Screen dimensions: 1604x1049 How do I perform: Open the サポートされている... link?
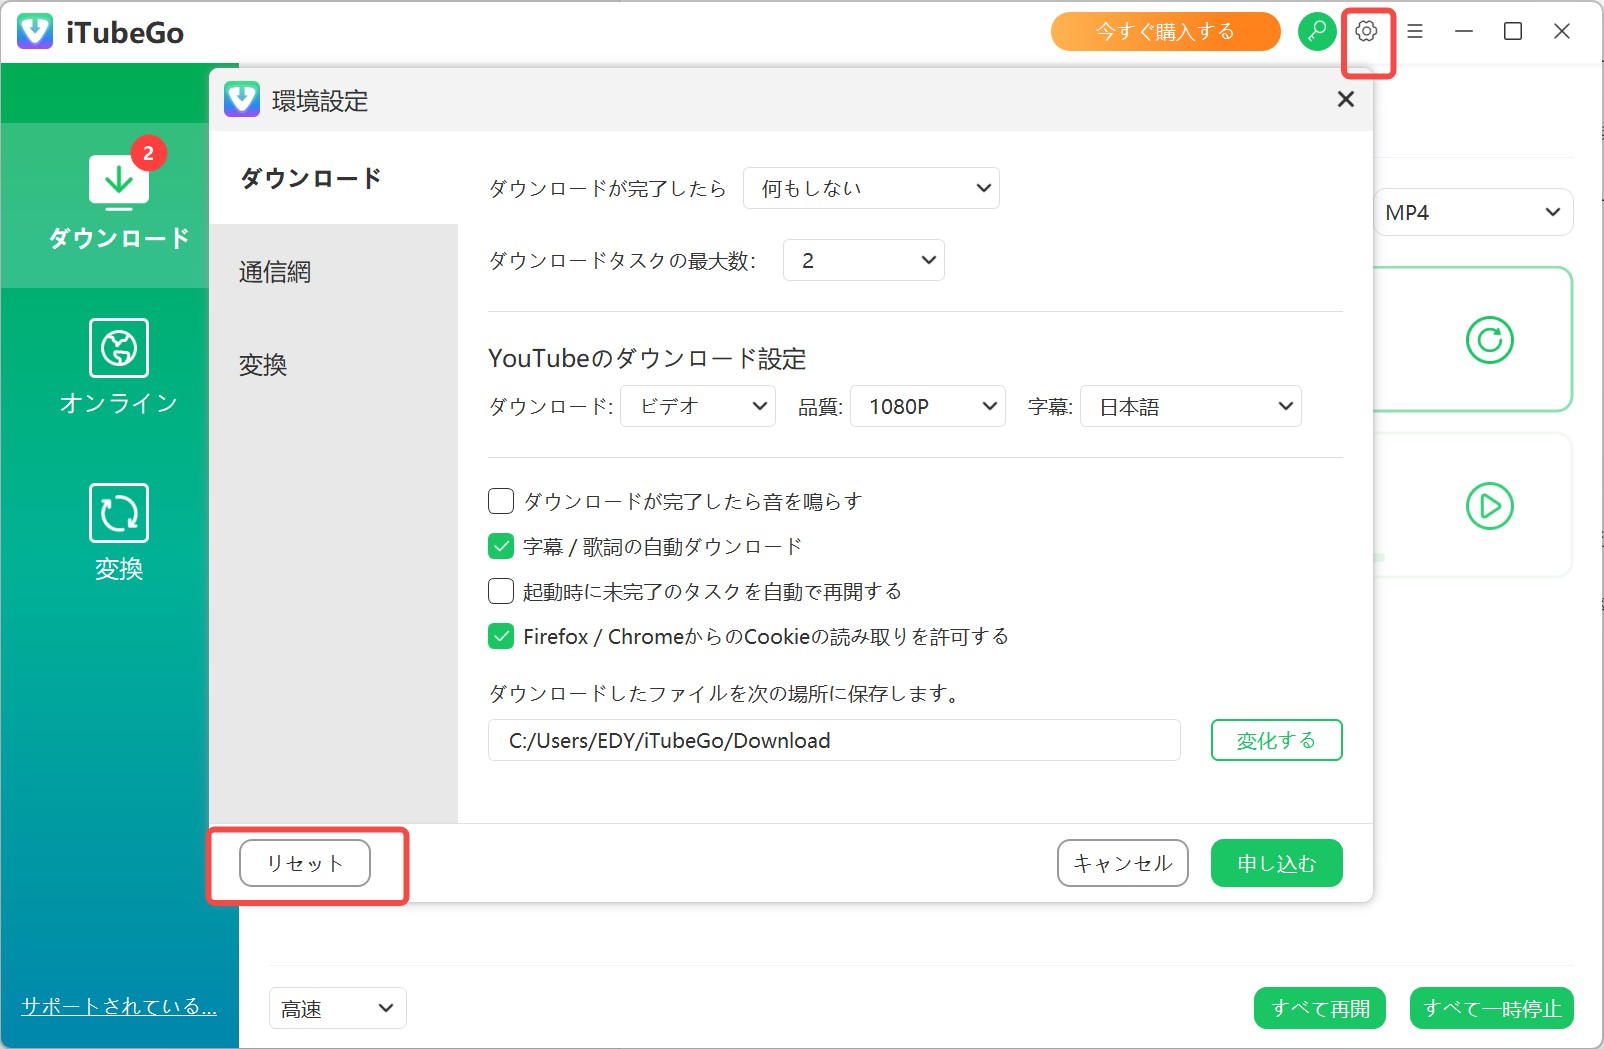pos(119,1006)
